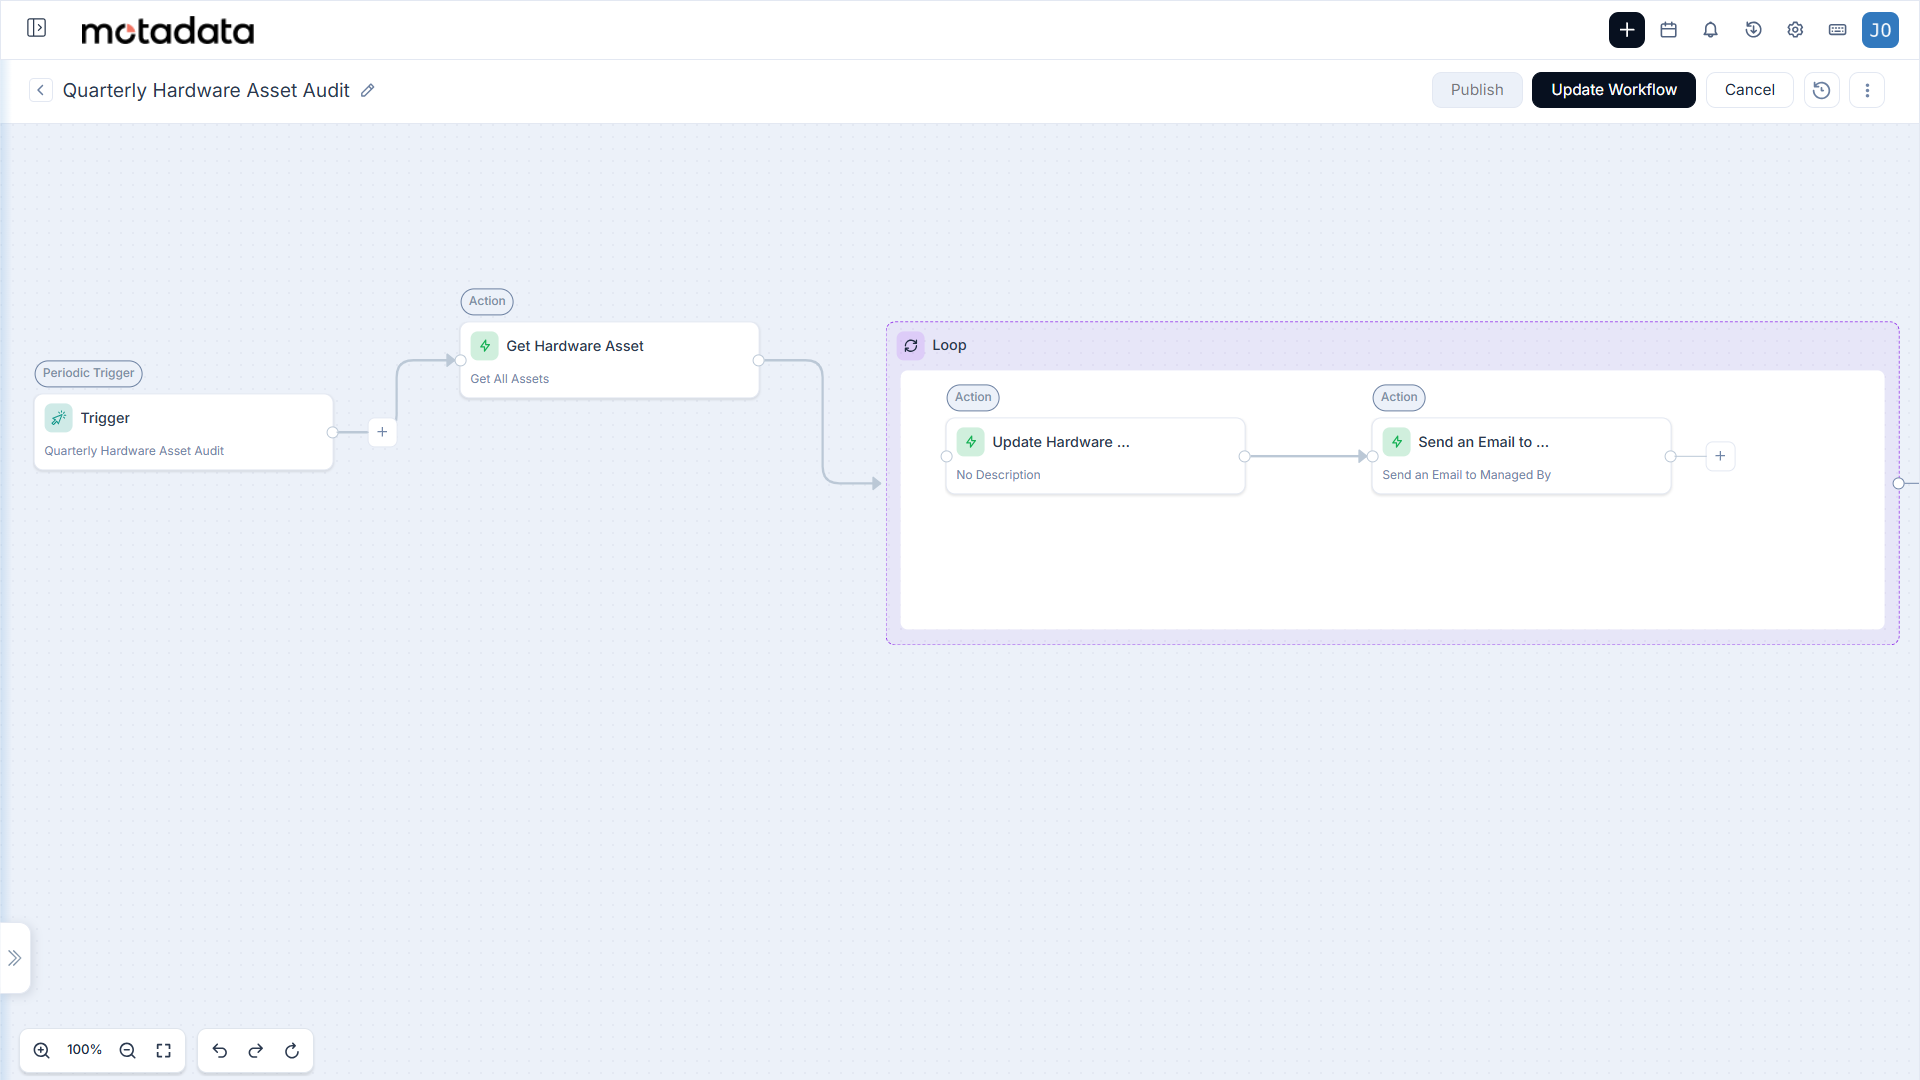Fit workflow to screen
The height and width of the screenshot is (1080, 1920).
click(164, 1050)
